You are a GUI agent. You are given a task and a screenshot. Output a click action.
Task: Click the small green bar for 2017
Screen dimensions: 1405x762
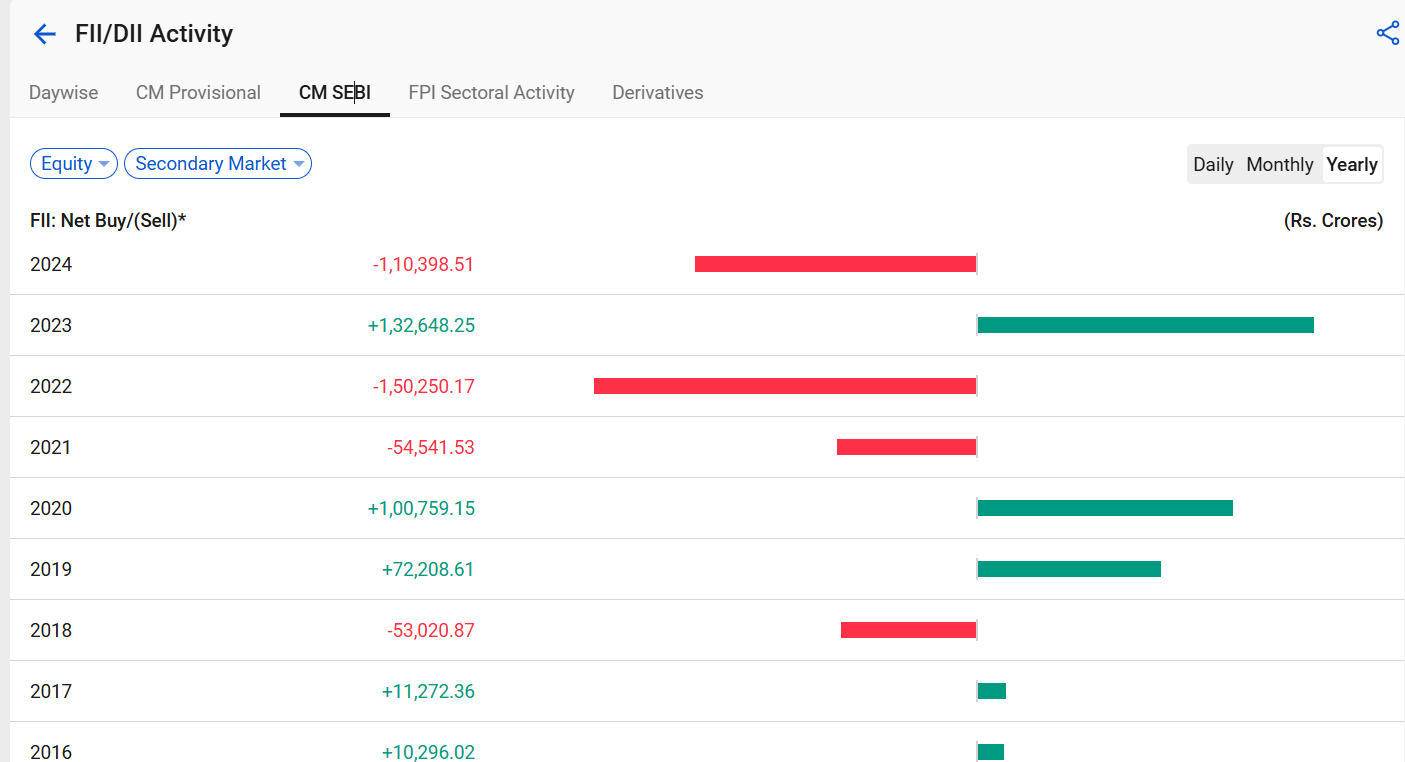pos(992,691)
